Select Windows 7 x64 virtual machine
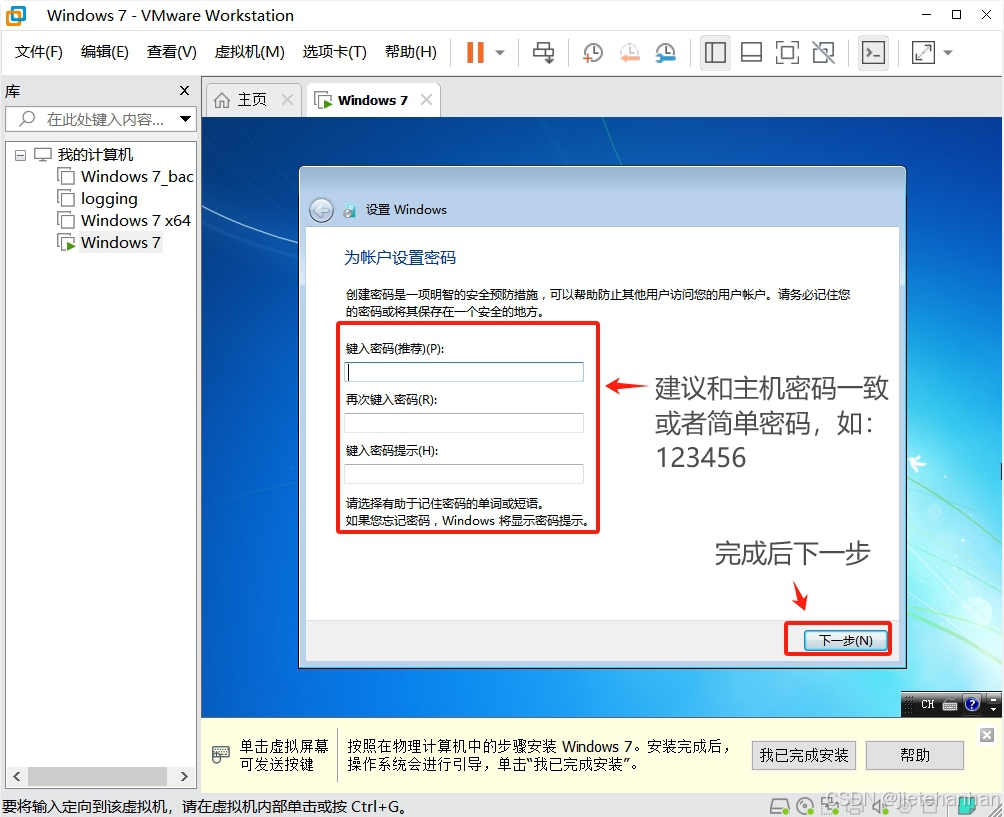The height and width of the screenshot is (817, 1004). point(136,221)
